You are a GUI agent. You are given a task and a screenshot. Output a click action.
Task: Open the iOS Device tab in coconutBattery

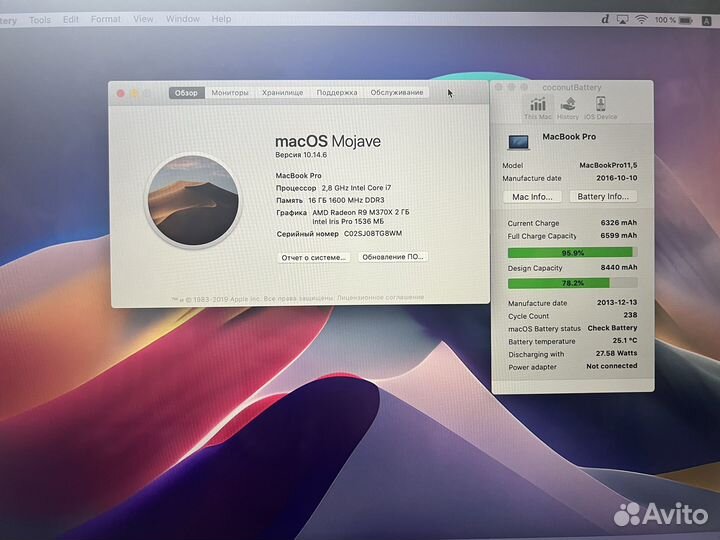(601, 108)
